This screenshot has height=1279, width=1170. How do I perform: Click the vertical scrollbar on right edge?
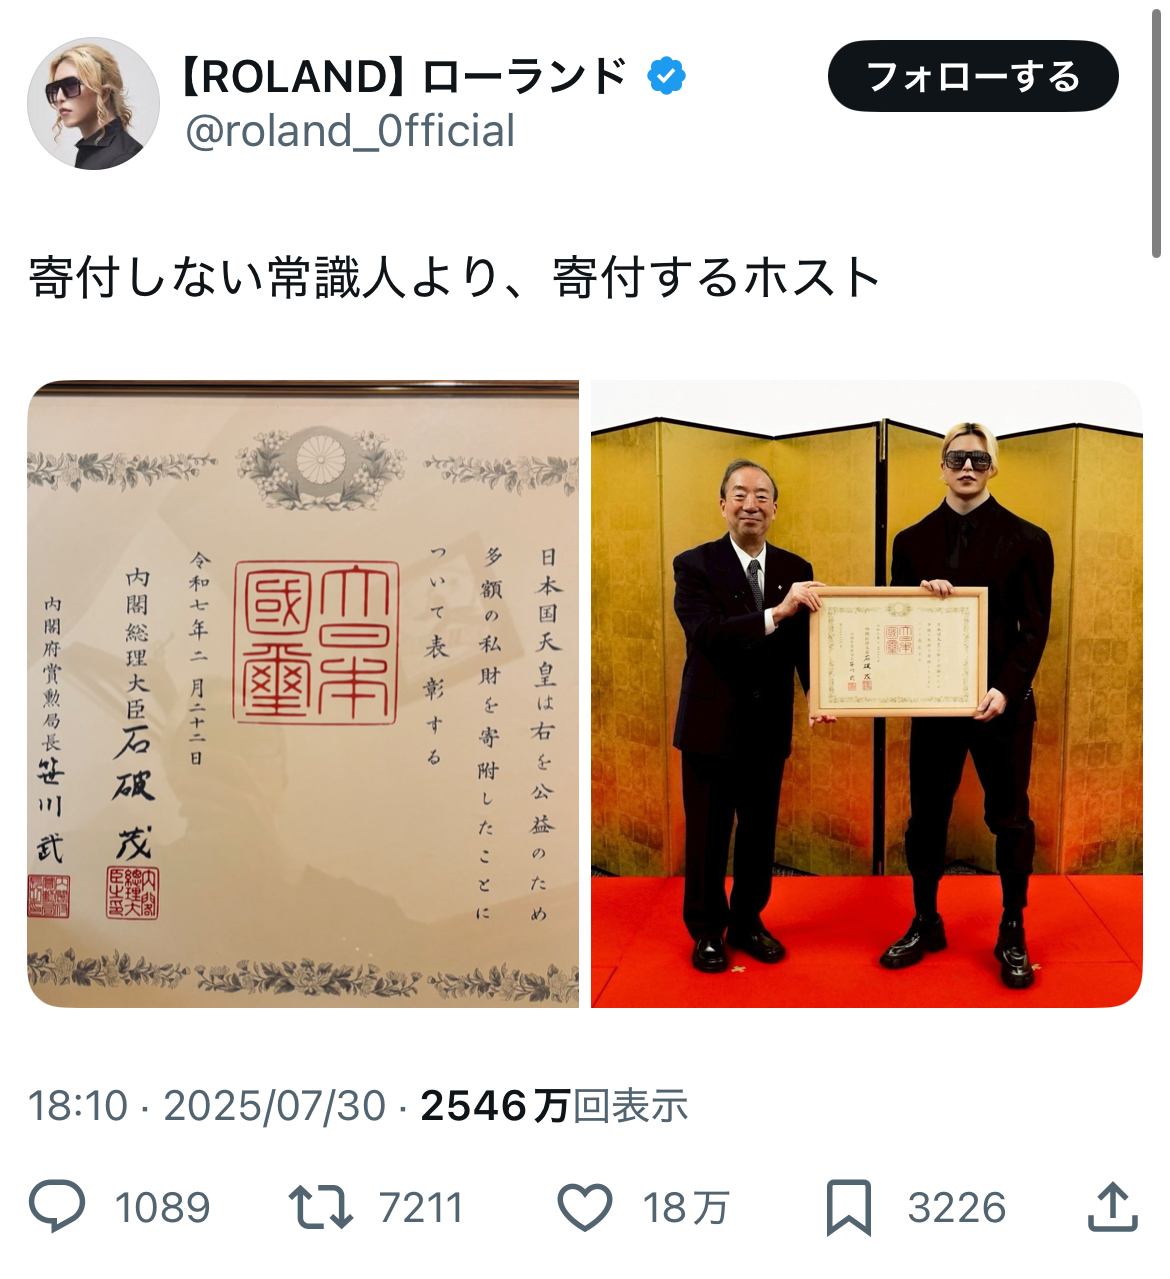[1156, 130]
